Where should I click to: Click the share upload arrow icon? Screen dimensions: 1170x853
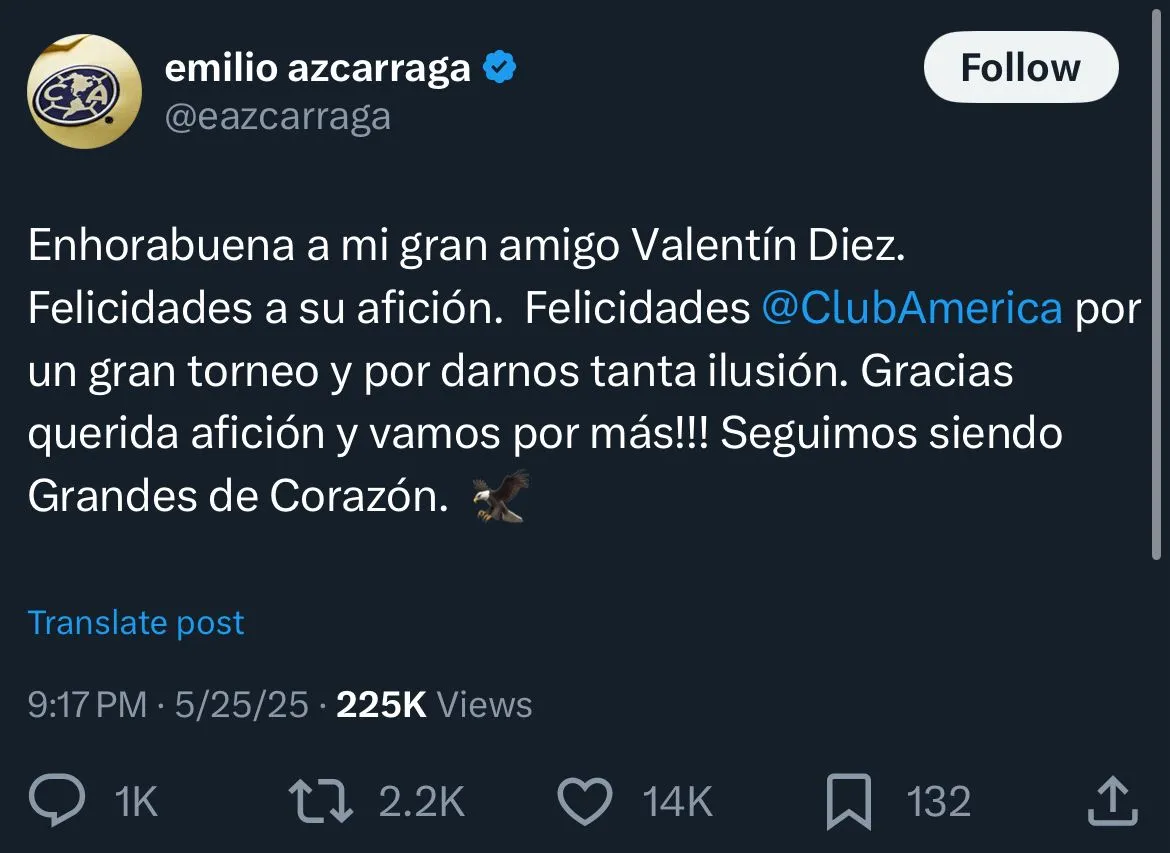pyautogui.click(x=1111, y=801)
